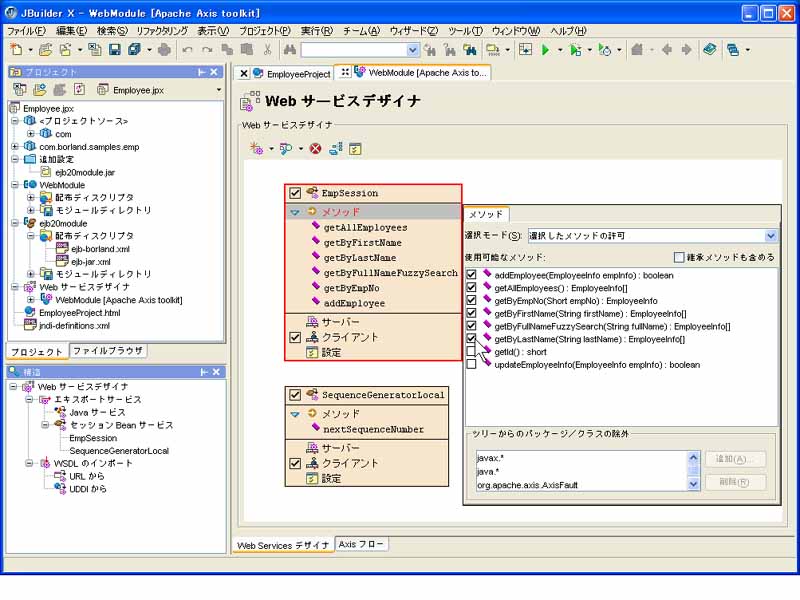Open Help topics via the book icon
The image size is (800, 600).
(710, 49)
